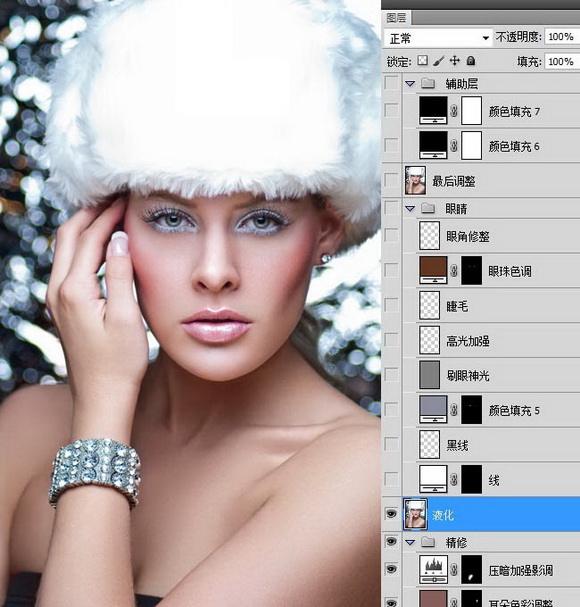Screen dimensions: 580x607
Task: Click folder icon of 辅助层 group
Action: pos(428,83)
